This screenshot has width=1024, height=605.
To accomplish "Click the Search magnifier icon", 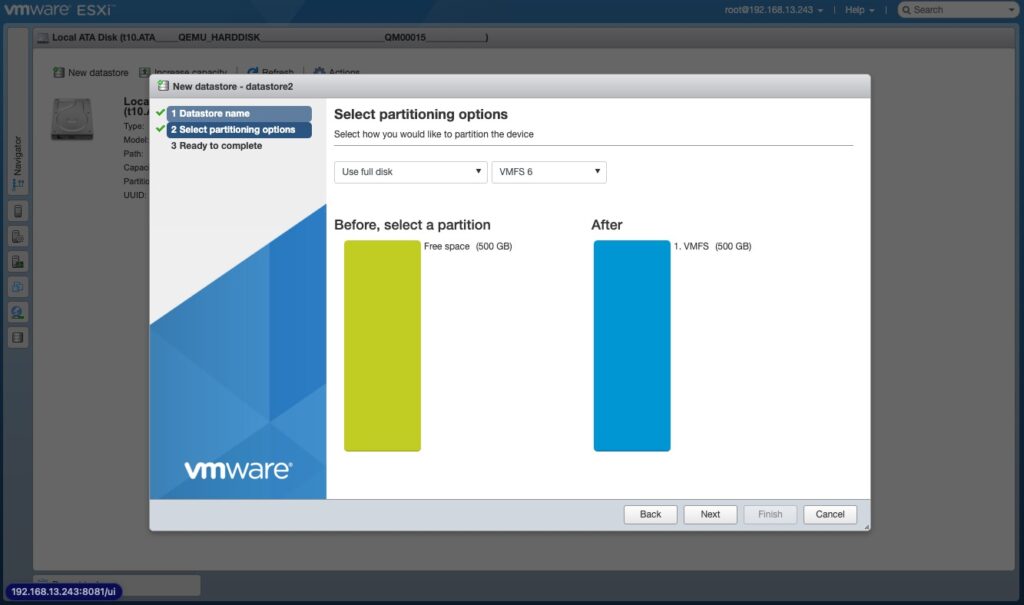I will pos(906,10).
